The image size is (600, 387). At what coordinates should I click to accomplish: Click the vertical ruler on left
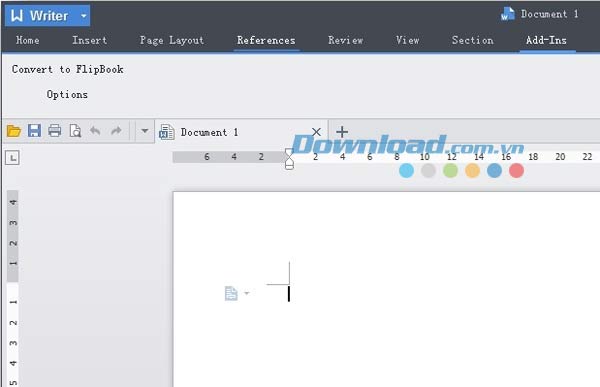click(x=13, y=288)
